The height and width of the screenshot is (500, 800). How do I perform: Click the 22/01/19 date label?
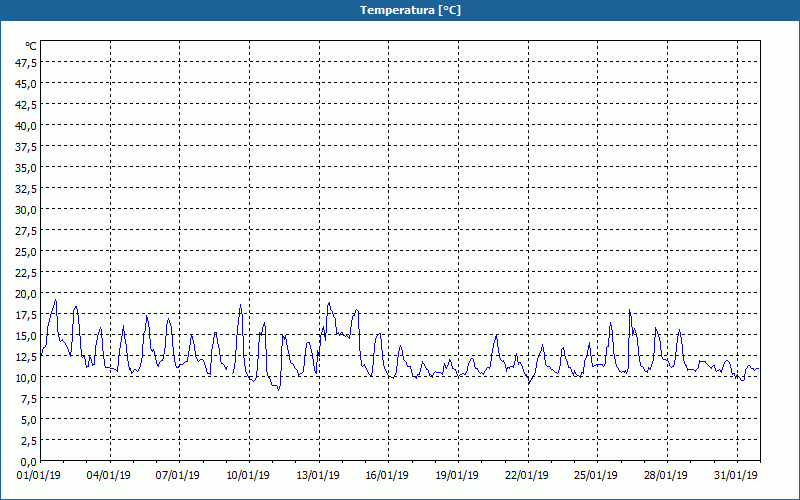527,476
